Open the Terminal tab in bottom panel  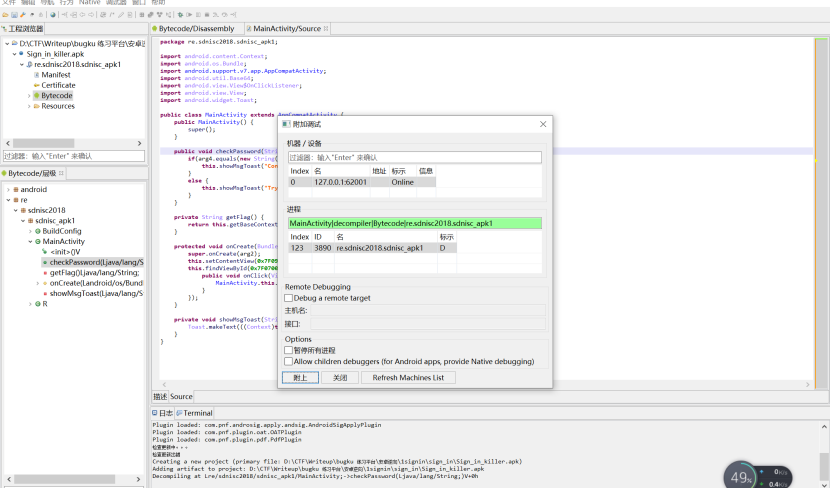[x=193, y=412]
